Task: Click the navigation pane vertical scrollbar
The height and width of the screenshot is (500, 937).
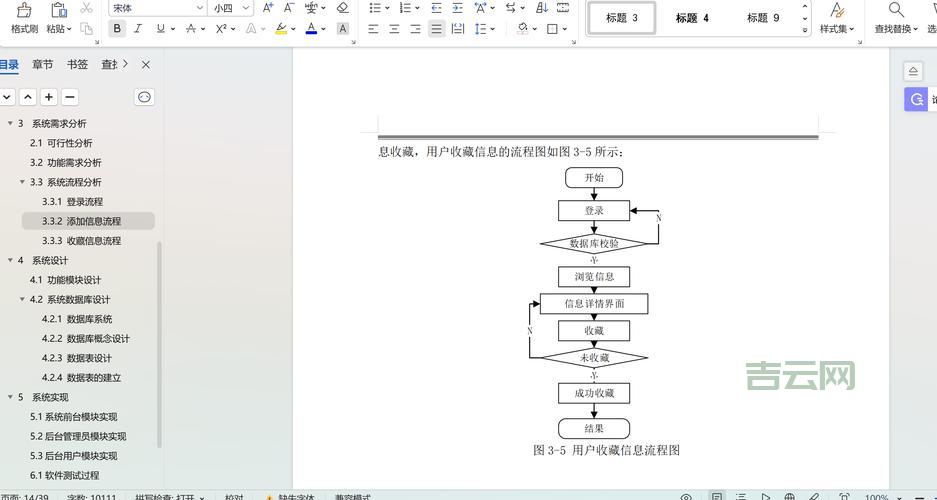Action: coord(159,344)
